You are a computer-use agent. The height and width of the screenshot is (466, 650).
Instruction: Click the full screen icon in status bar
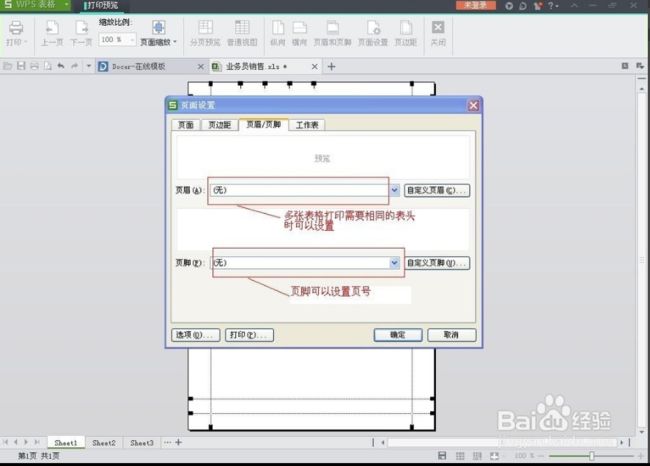coord(494,456)
